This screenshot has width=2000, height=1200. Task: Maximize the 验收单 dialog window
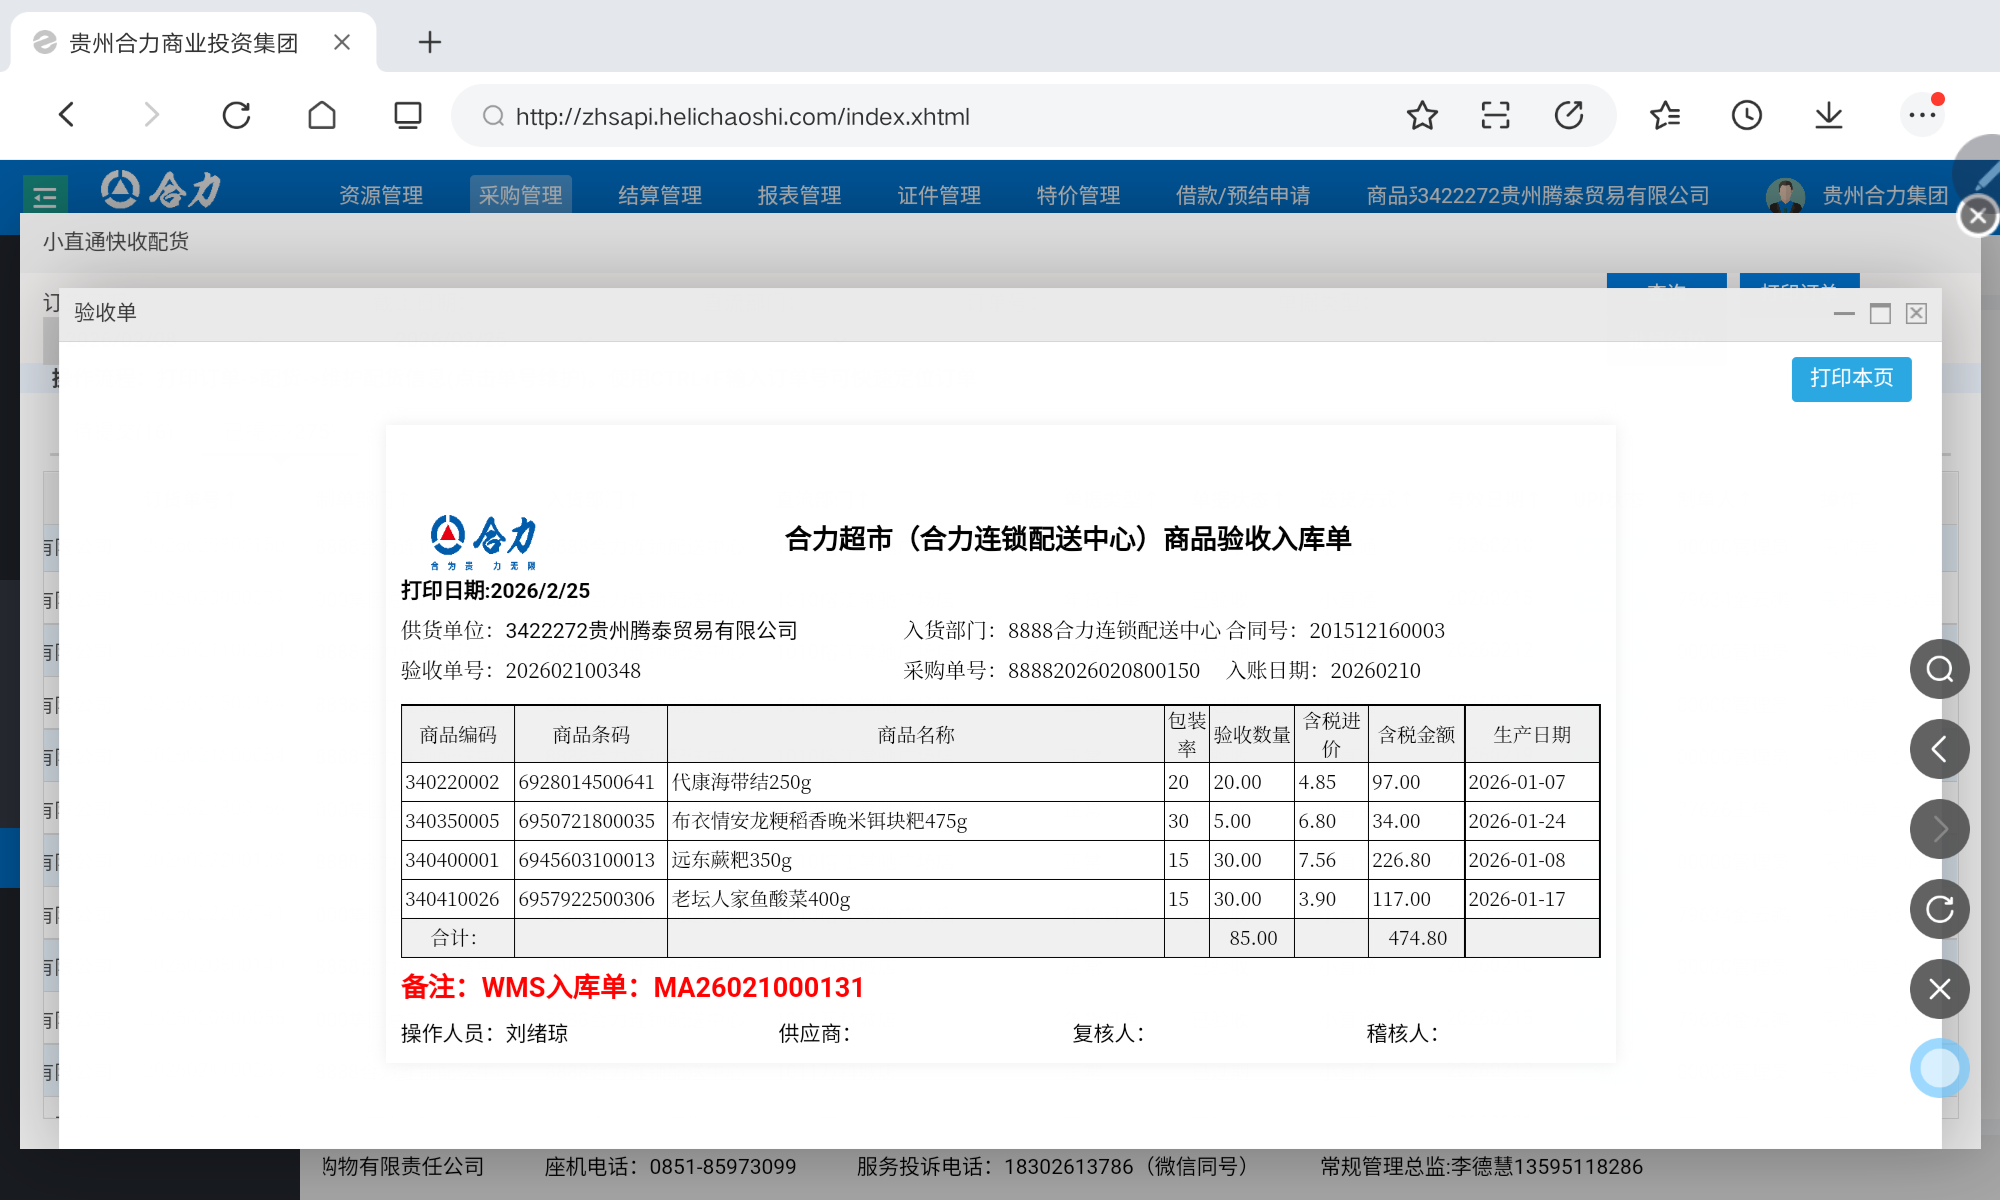click(x=1880, y=314)
